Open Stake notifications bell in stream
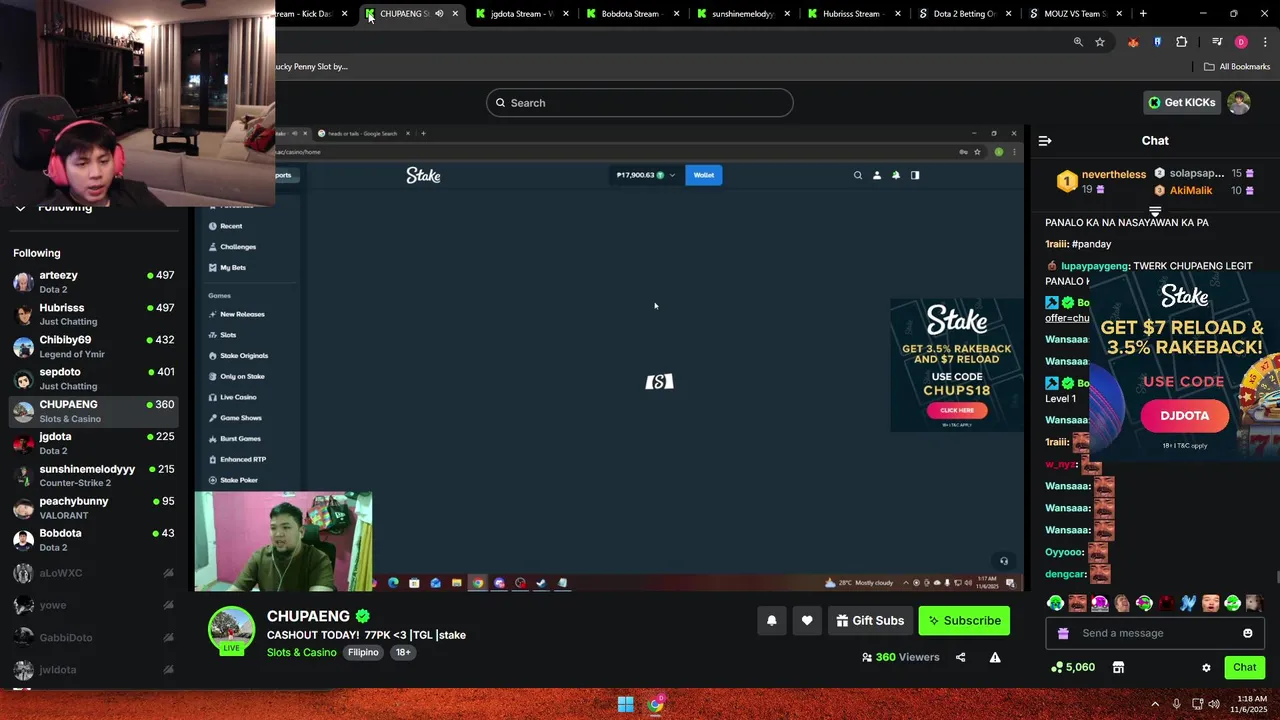This screenshot has height=720, width=1280. click(896, 175)
